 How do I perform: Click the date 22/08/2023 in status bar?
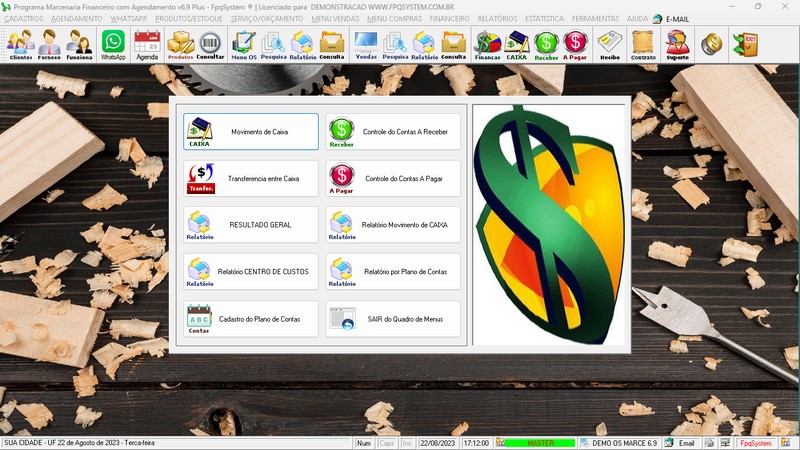pos(438,443)
